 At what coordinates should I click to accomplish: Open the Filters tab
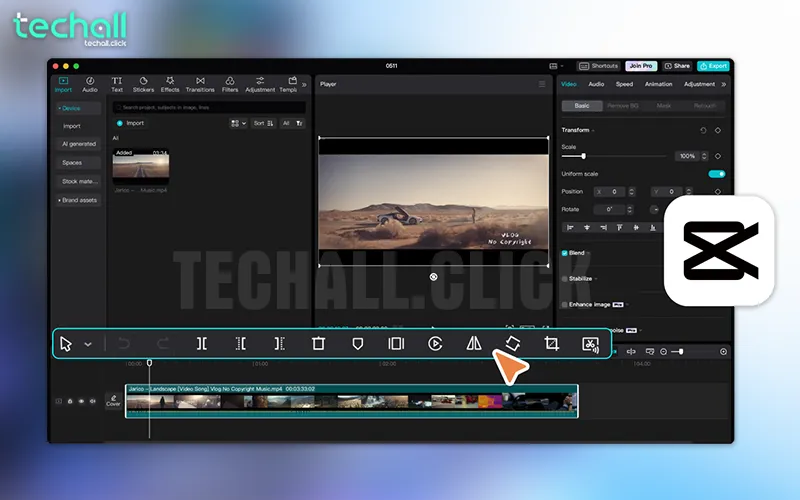230,85
